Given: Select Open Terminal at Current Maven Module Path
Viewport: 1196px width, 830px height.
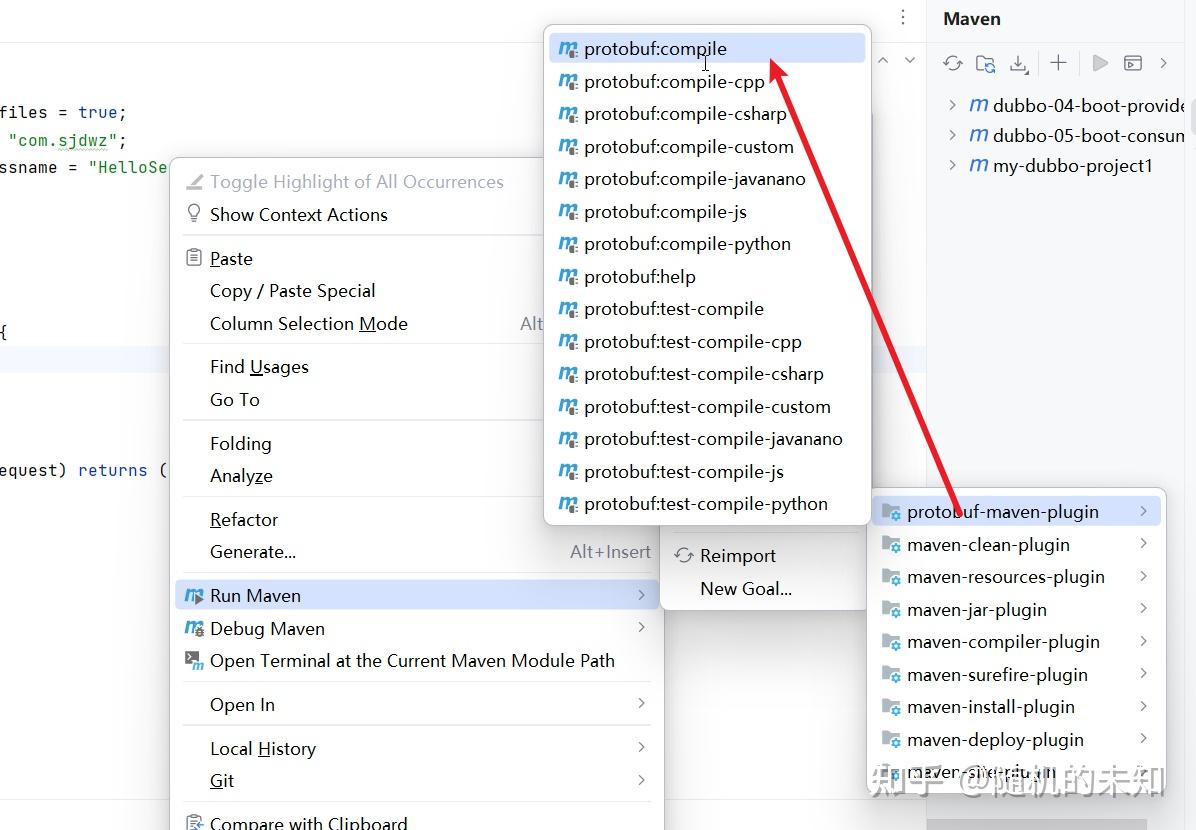Looking at the screenshot, I should 412,661.
